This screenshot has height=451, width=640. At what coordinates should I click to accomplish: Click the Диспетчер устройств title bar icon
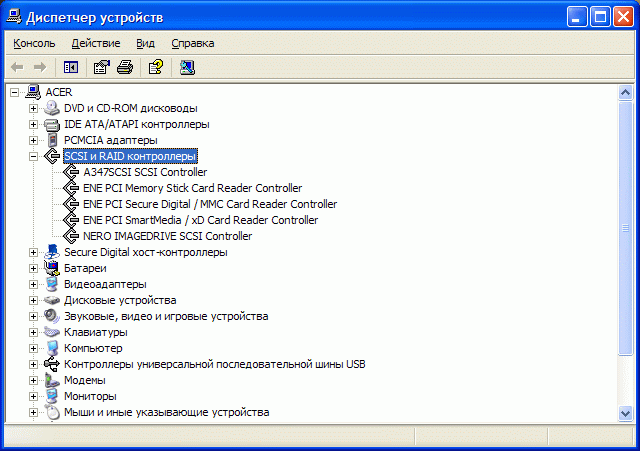tap(13, 17)
